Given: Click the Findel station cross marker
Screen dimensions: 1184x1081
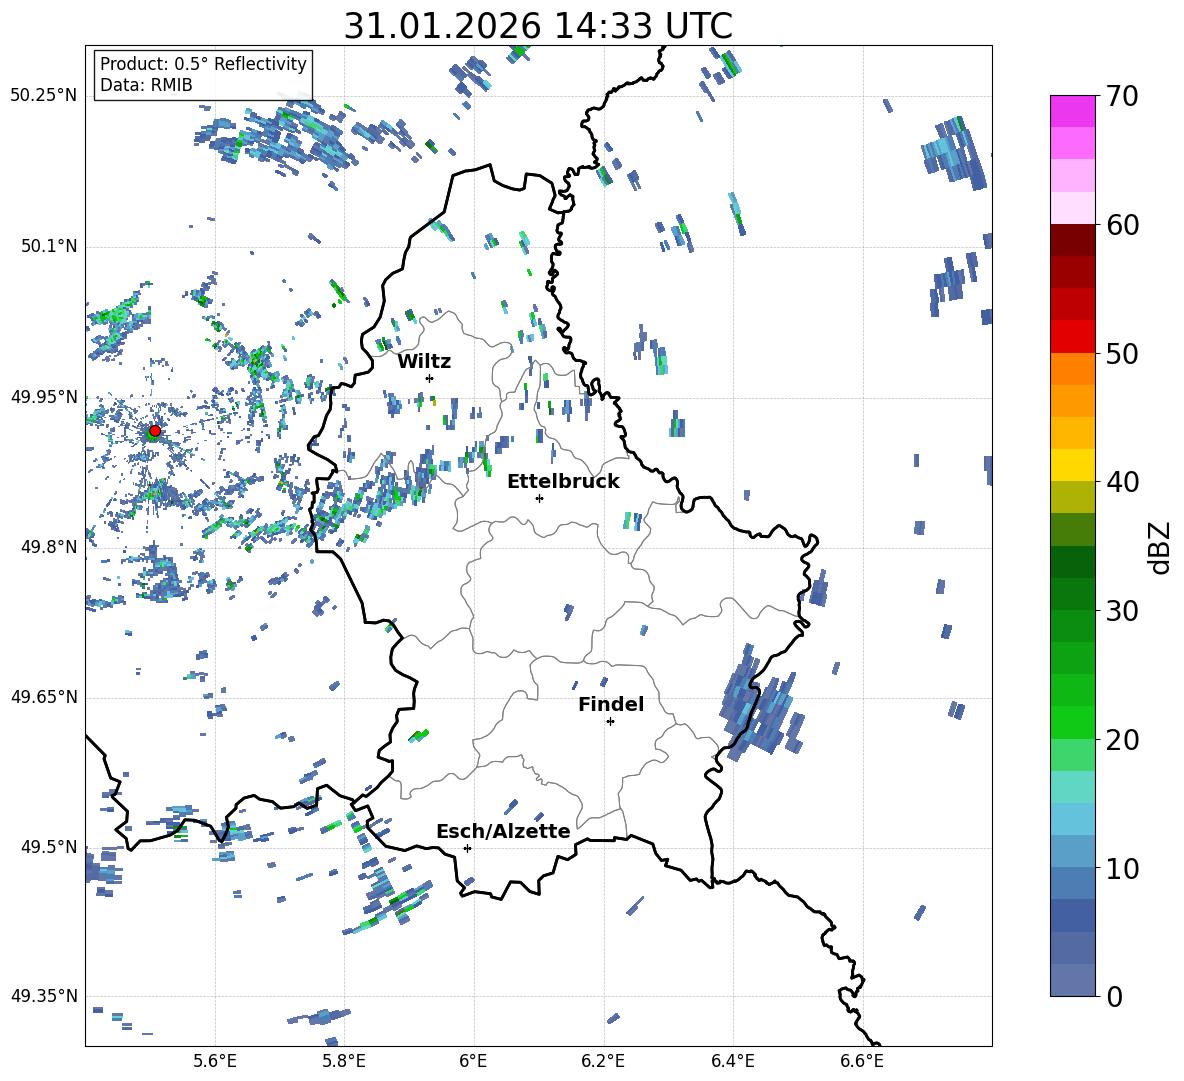Looking at the screenshot, I should pyautogui.click(x=610, y=721).
